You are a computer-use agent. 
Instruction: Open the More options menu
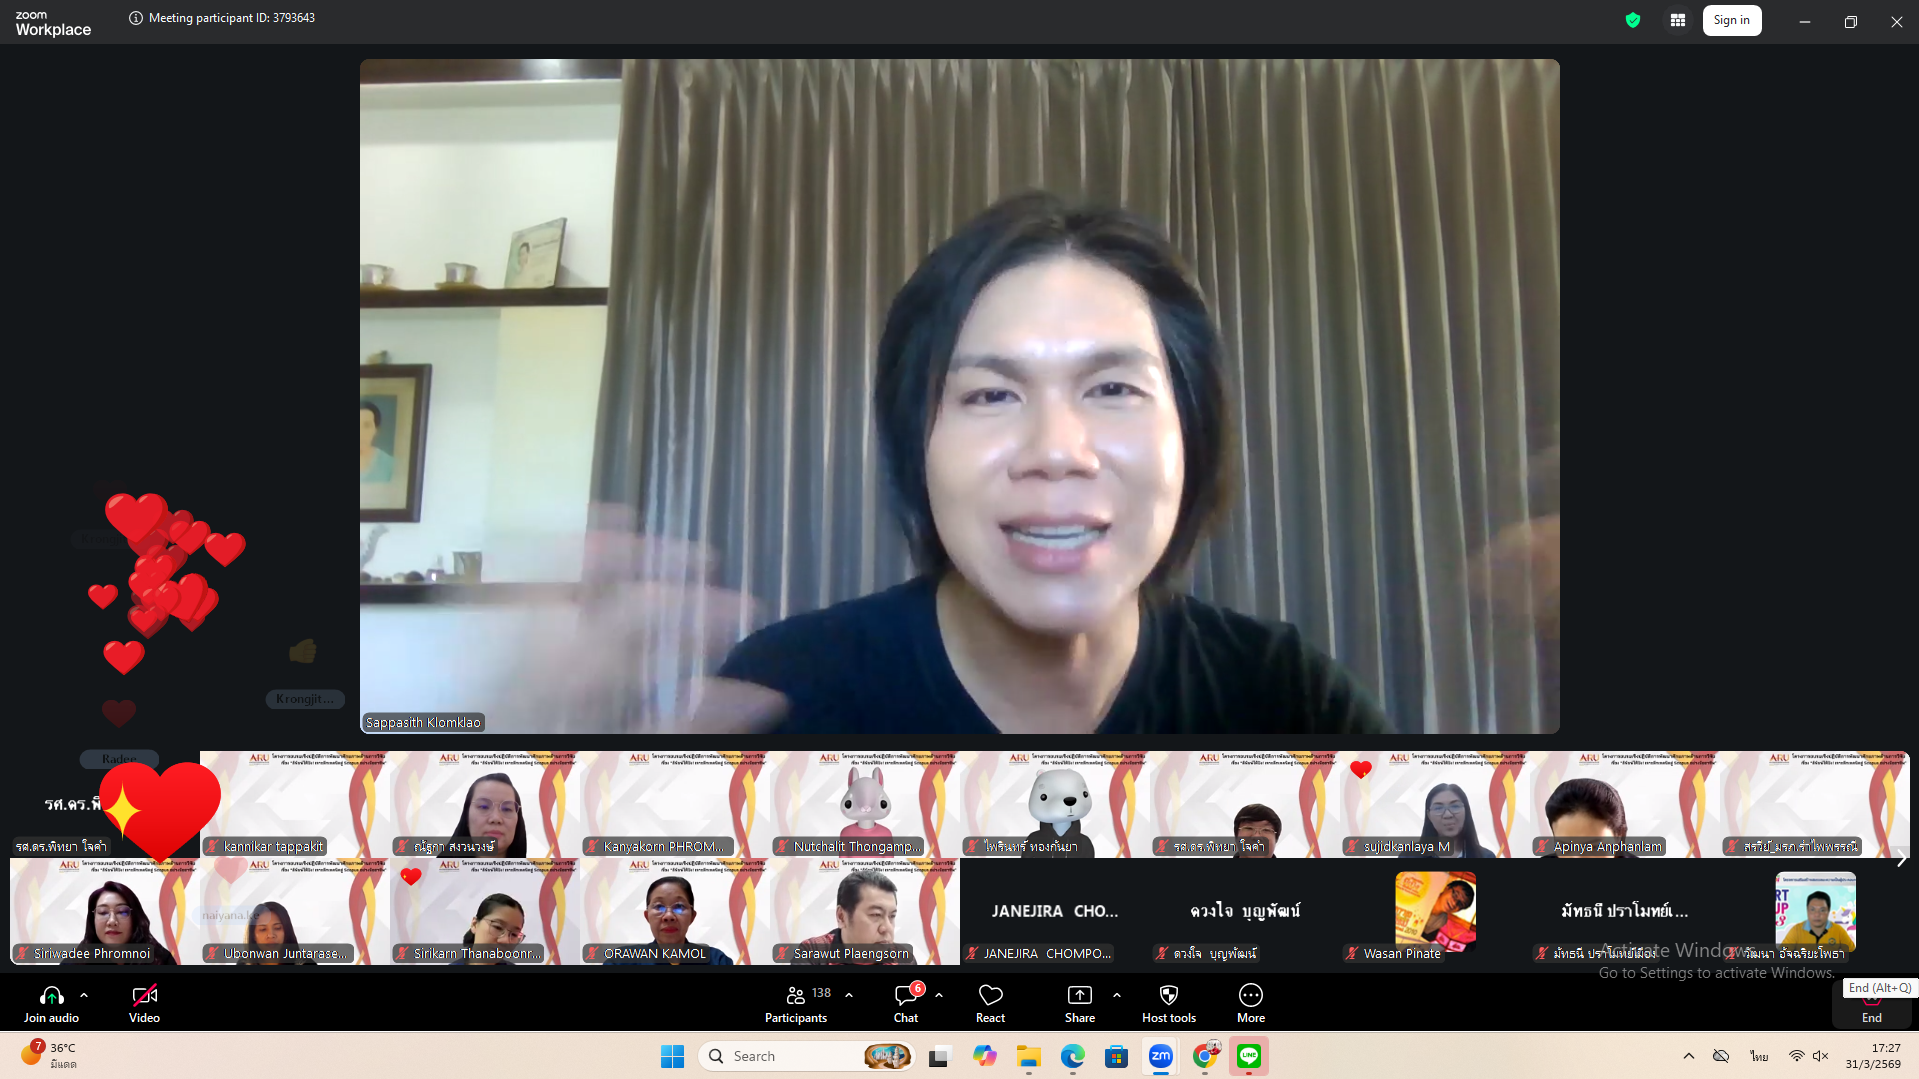[1250, 995]
